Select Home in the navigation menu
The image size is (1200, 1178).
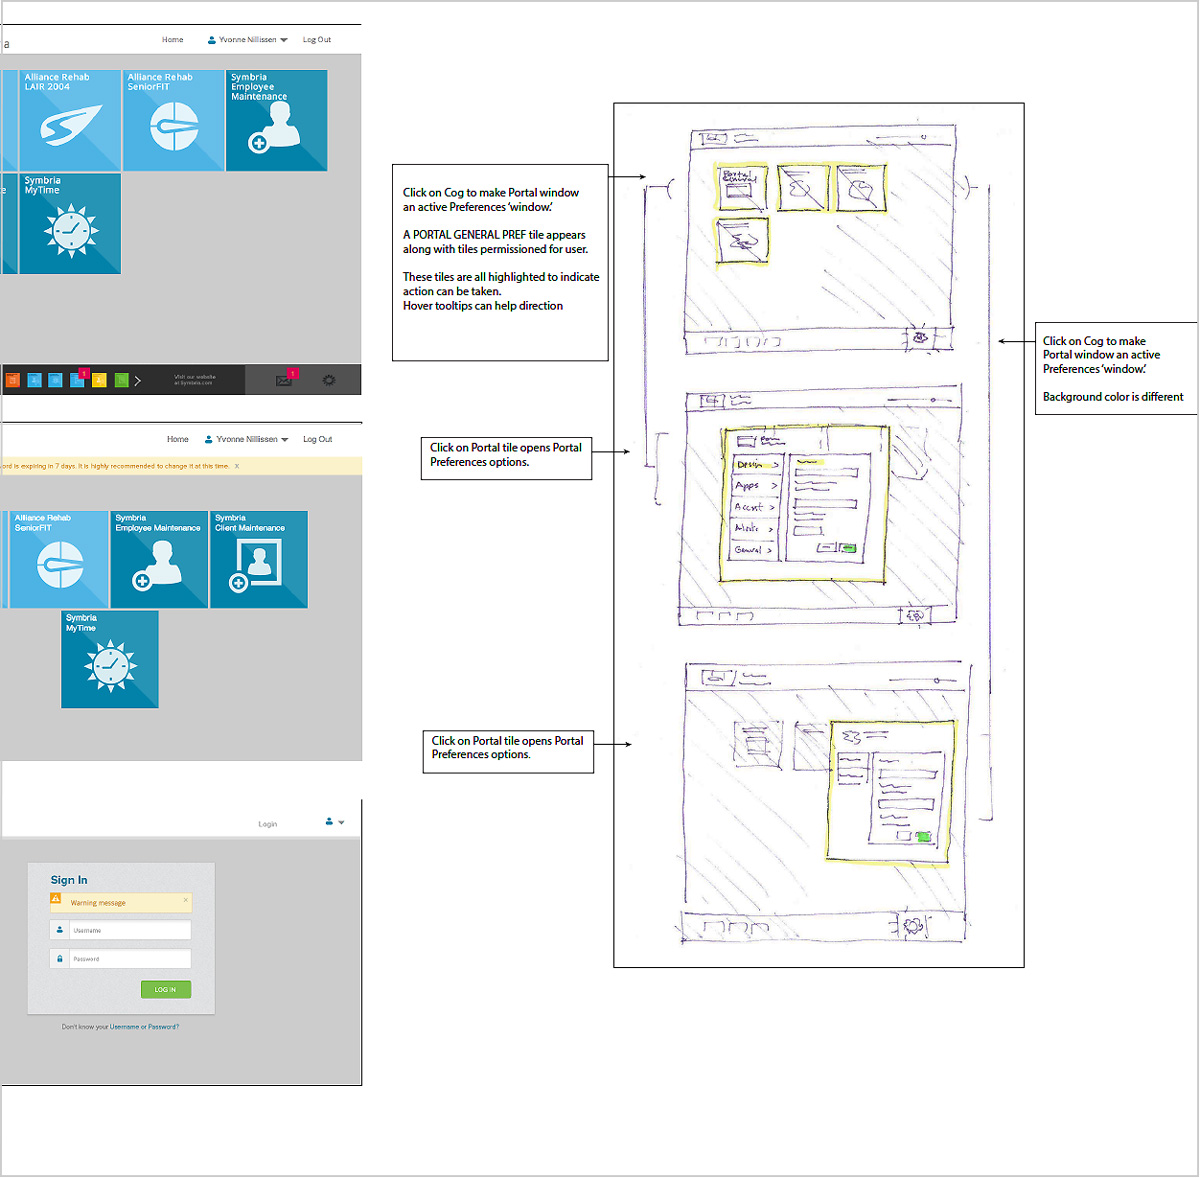point(172,39)
